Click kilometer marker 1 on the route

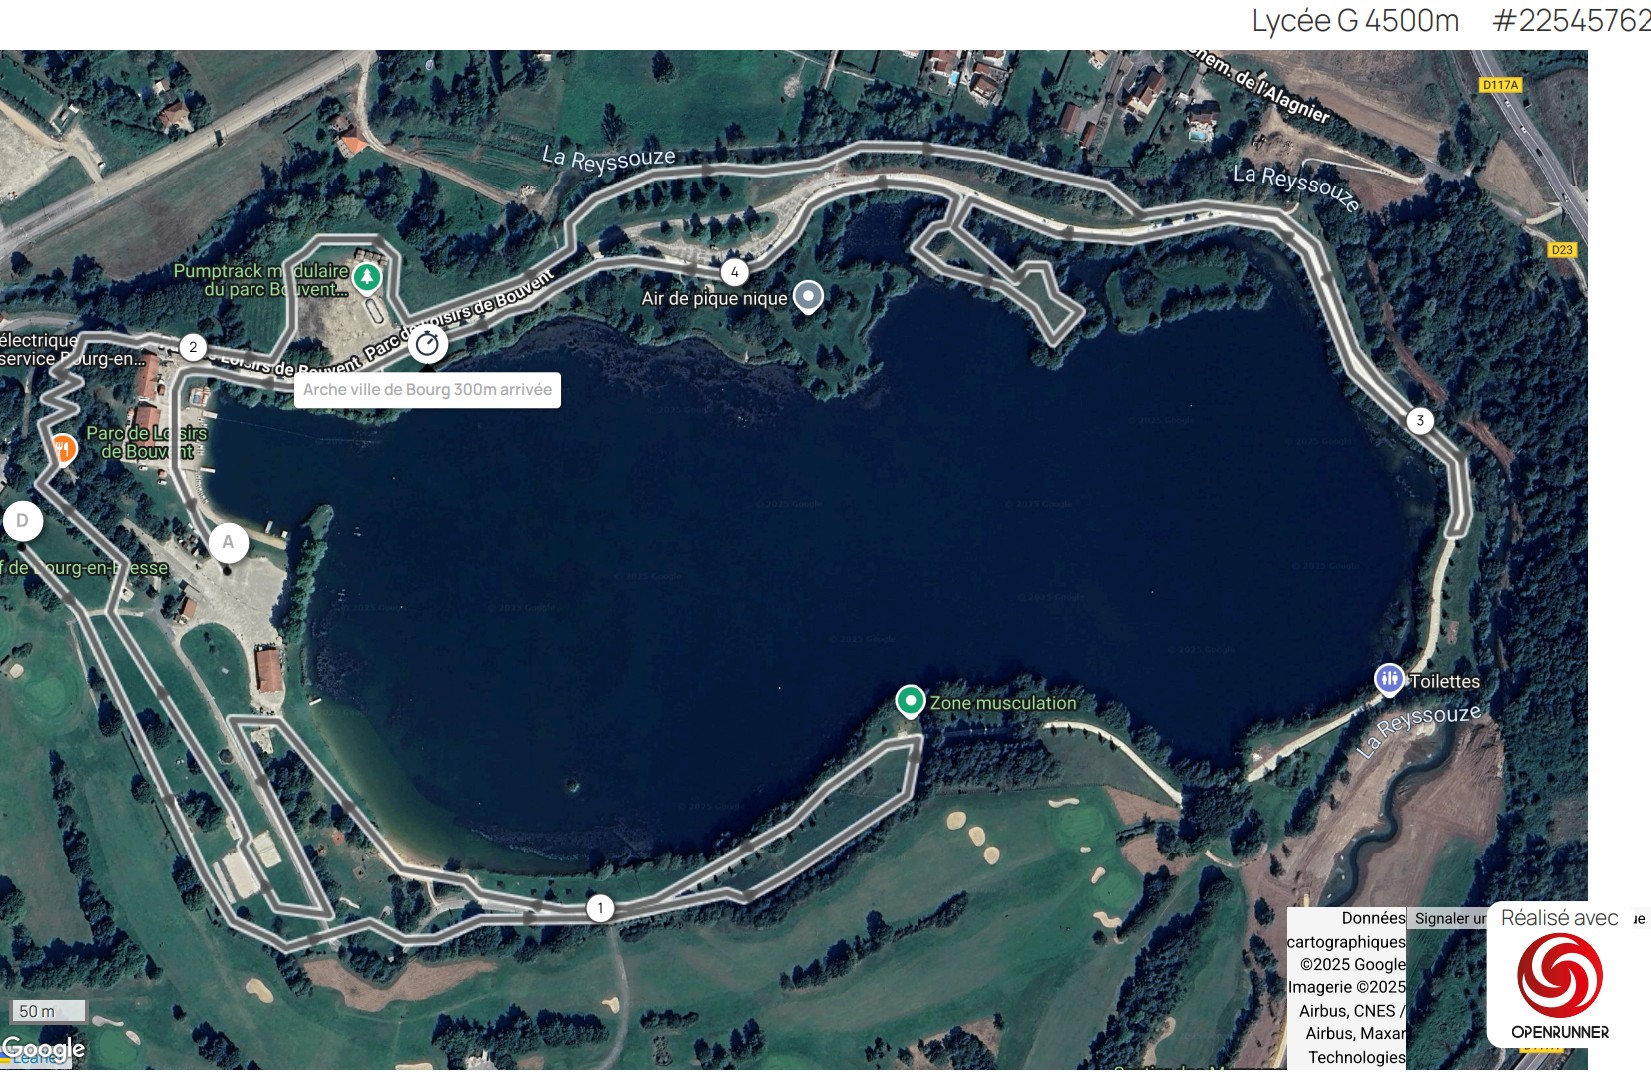(600, 908)
